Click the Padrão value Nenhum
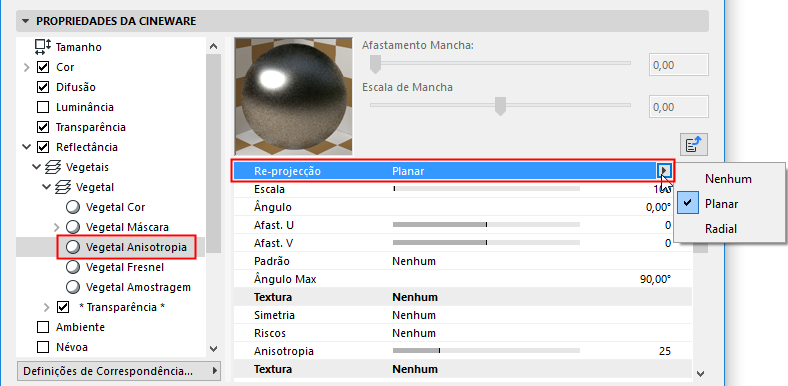788x386 pixels. (414, 261)
